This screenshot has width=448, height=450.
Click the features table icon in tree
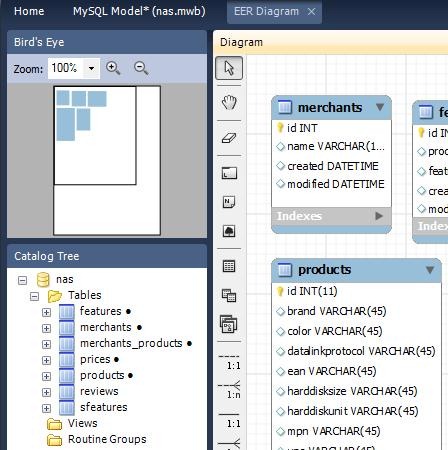[x=67, y=312]
